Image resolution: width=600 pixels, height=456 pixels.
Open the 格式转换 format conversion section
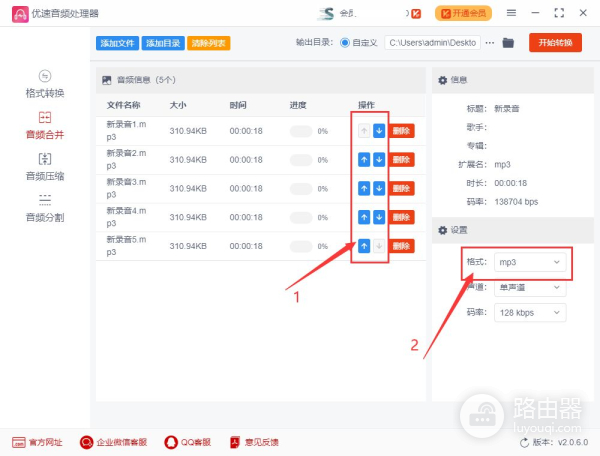tap(45, 84)
